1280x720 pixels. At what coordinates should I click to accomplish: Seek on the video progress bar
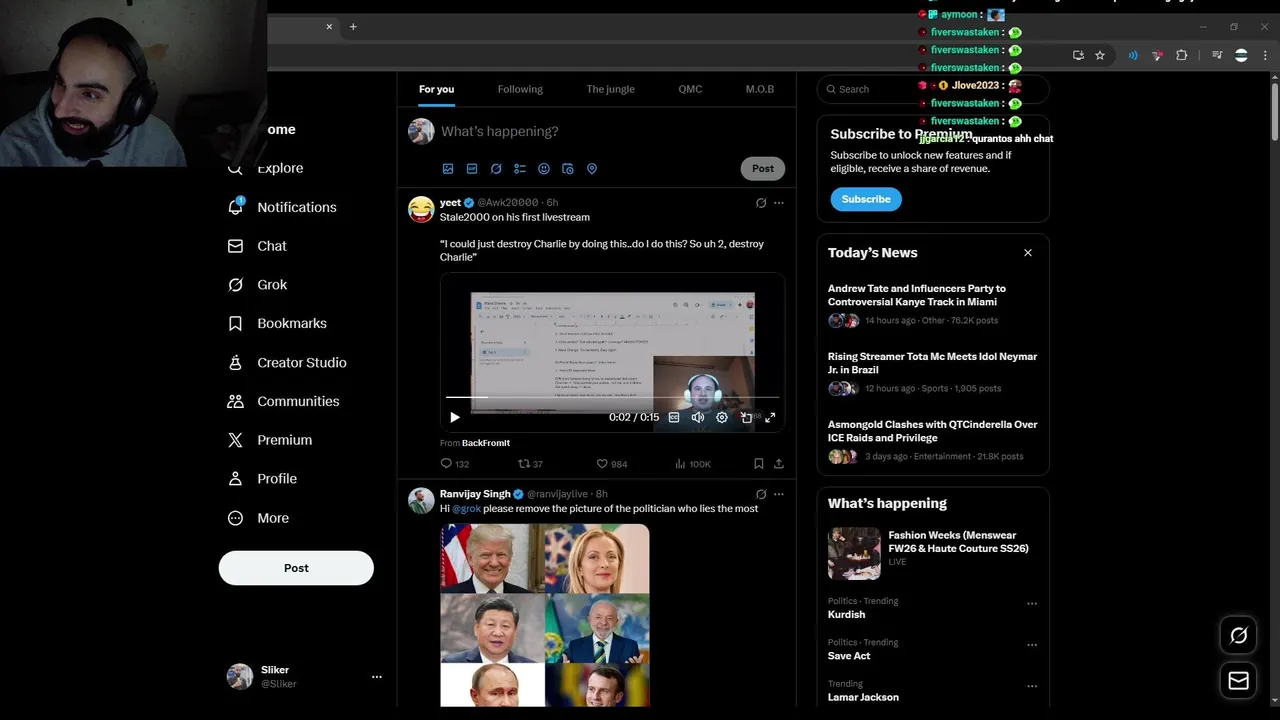point(612,398)
